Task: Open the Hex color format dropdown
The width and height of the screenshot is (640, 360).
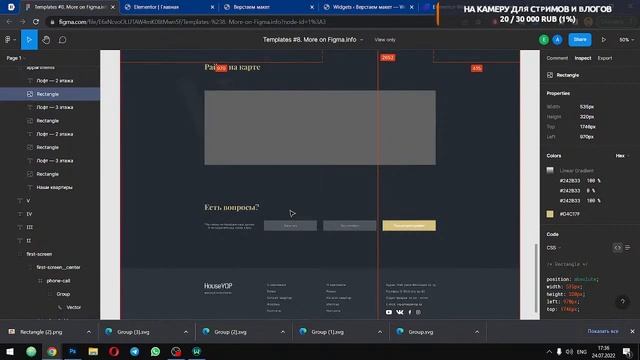Action: coord(622,156)
